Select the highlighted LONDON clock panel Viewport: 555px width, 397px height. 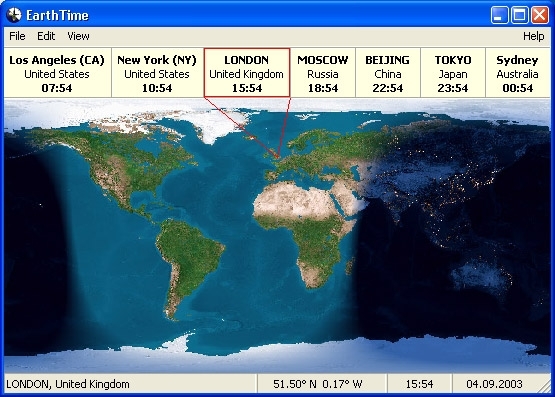click(x=247, y=73)
